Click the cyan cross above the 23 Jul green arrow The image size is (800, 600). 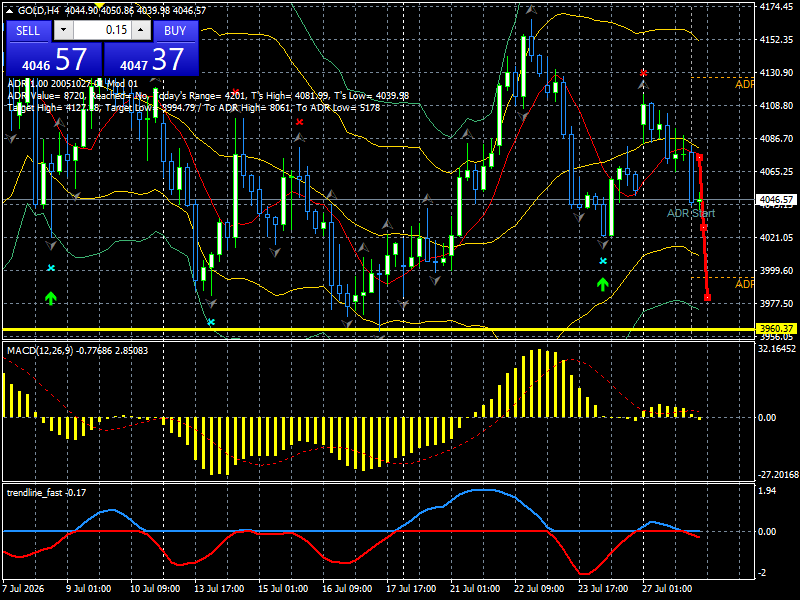603,261
